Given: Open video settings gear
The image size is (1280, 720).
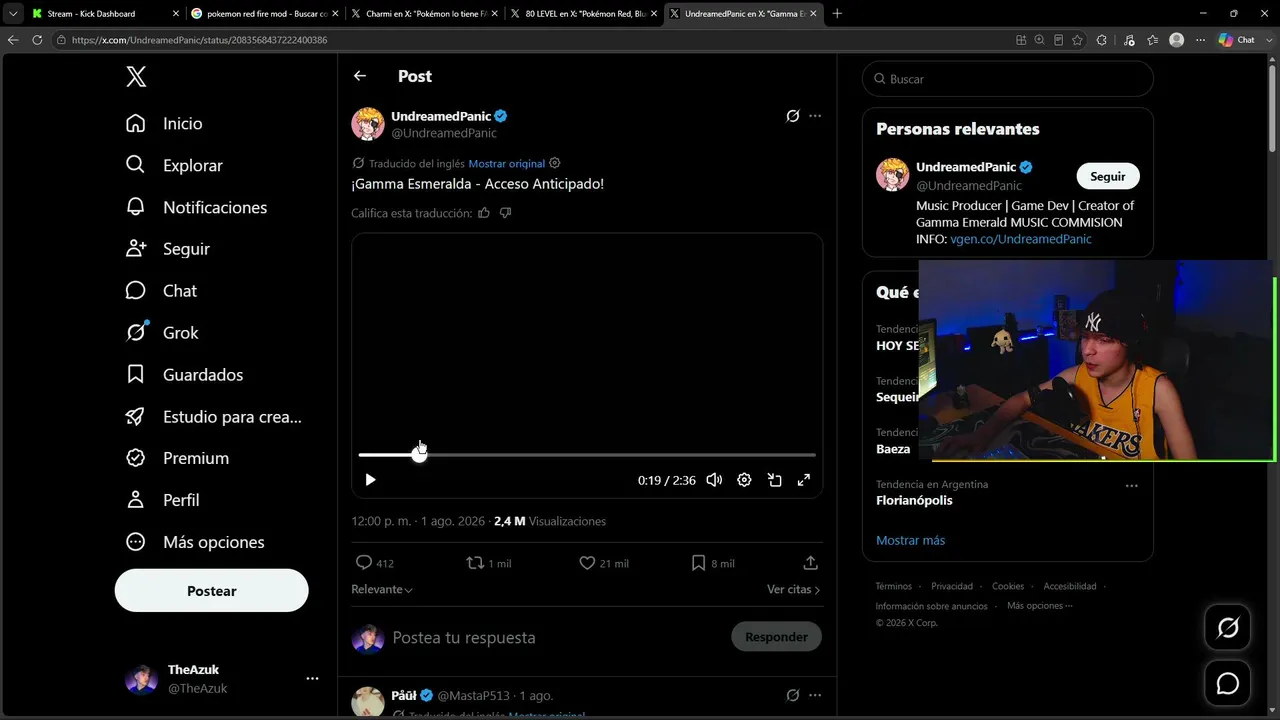Looking at the screenshot, I should [x=744, y=480].
